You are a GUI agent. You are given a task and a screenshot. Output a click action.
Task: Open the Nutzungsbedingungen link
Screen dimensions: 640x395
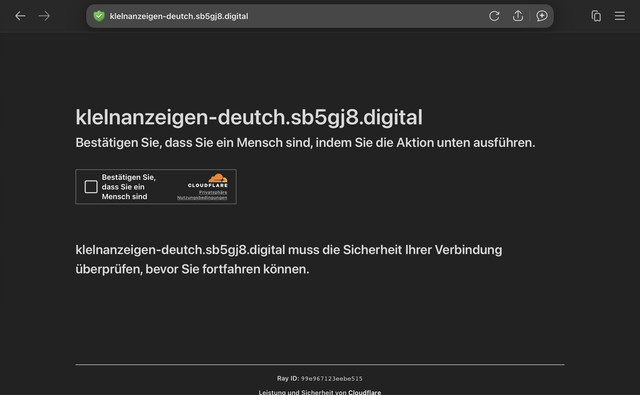[202, 198]
